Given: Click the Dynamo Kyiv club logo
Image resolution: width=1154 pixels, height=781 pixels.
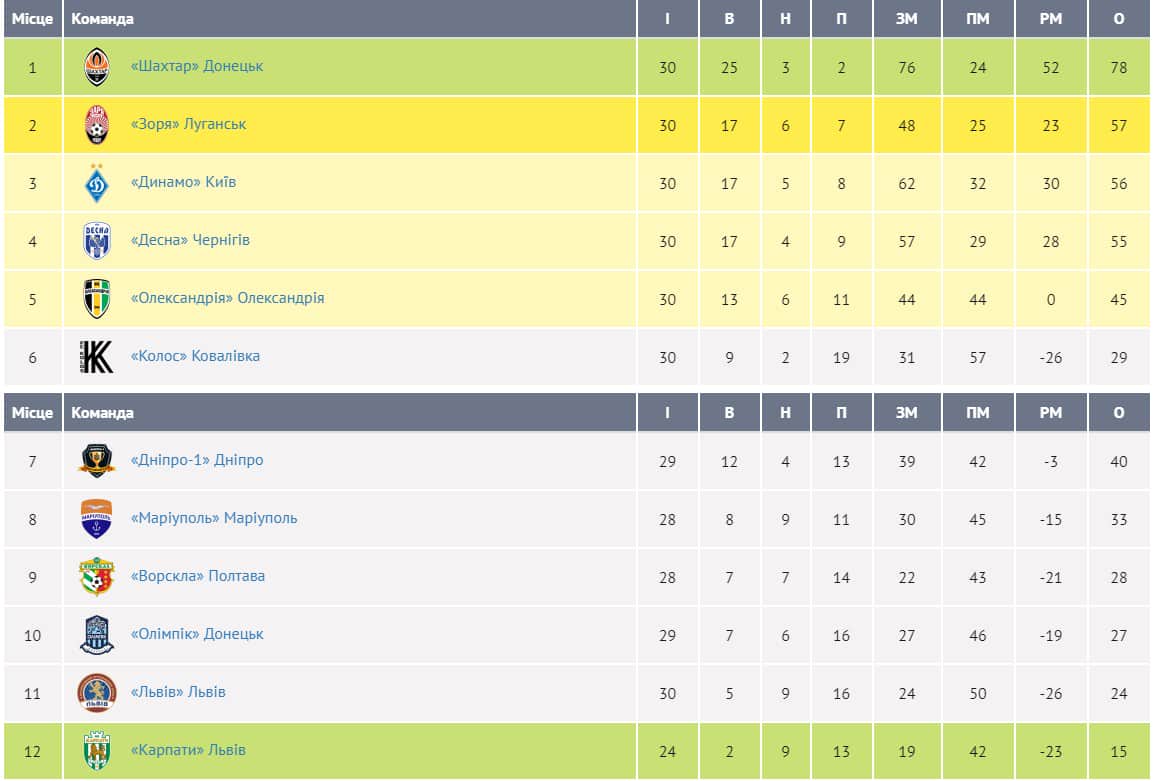Looking at the screenshot, I should (97, 183).
